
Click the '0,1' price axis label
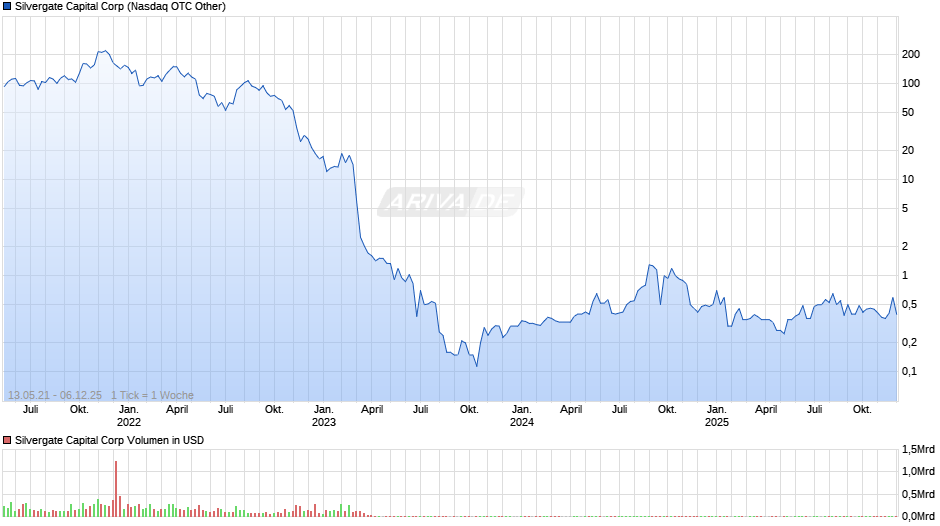(909, 371)
